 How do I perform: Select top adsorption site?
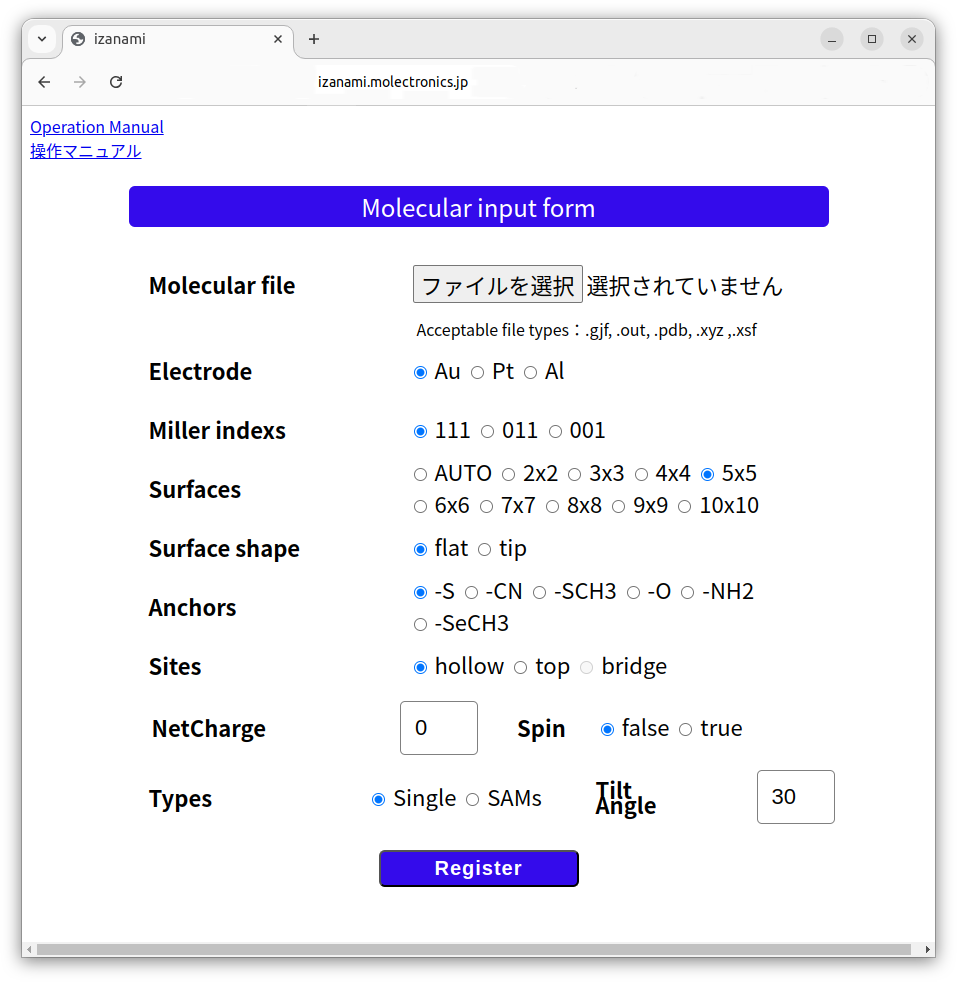[x=520, y=668]
